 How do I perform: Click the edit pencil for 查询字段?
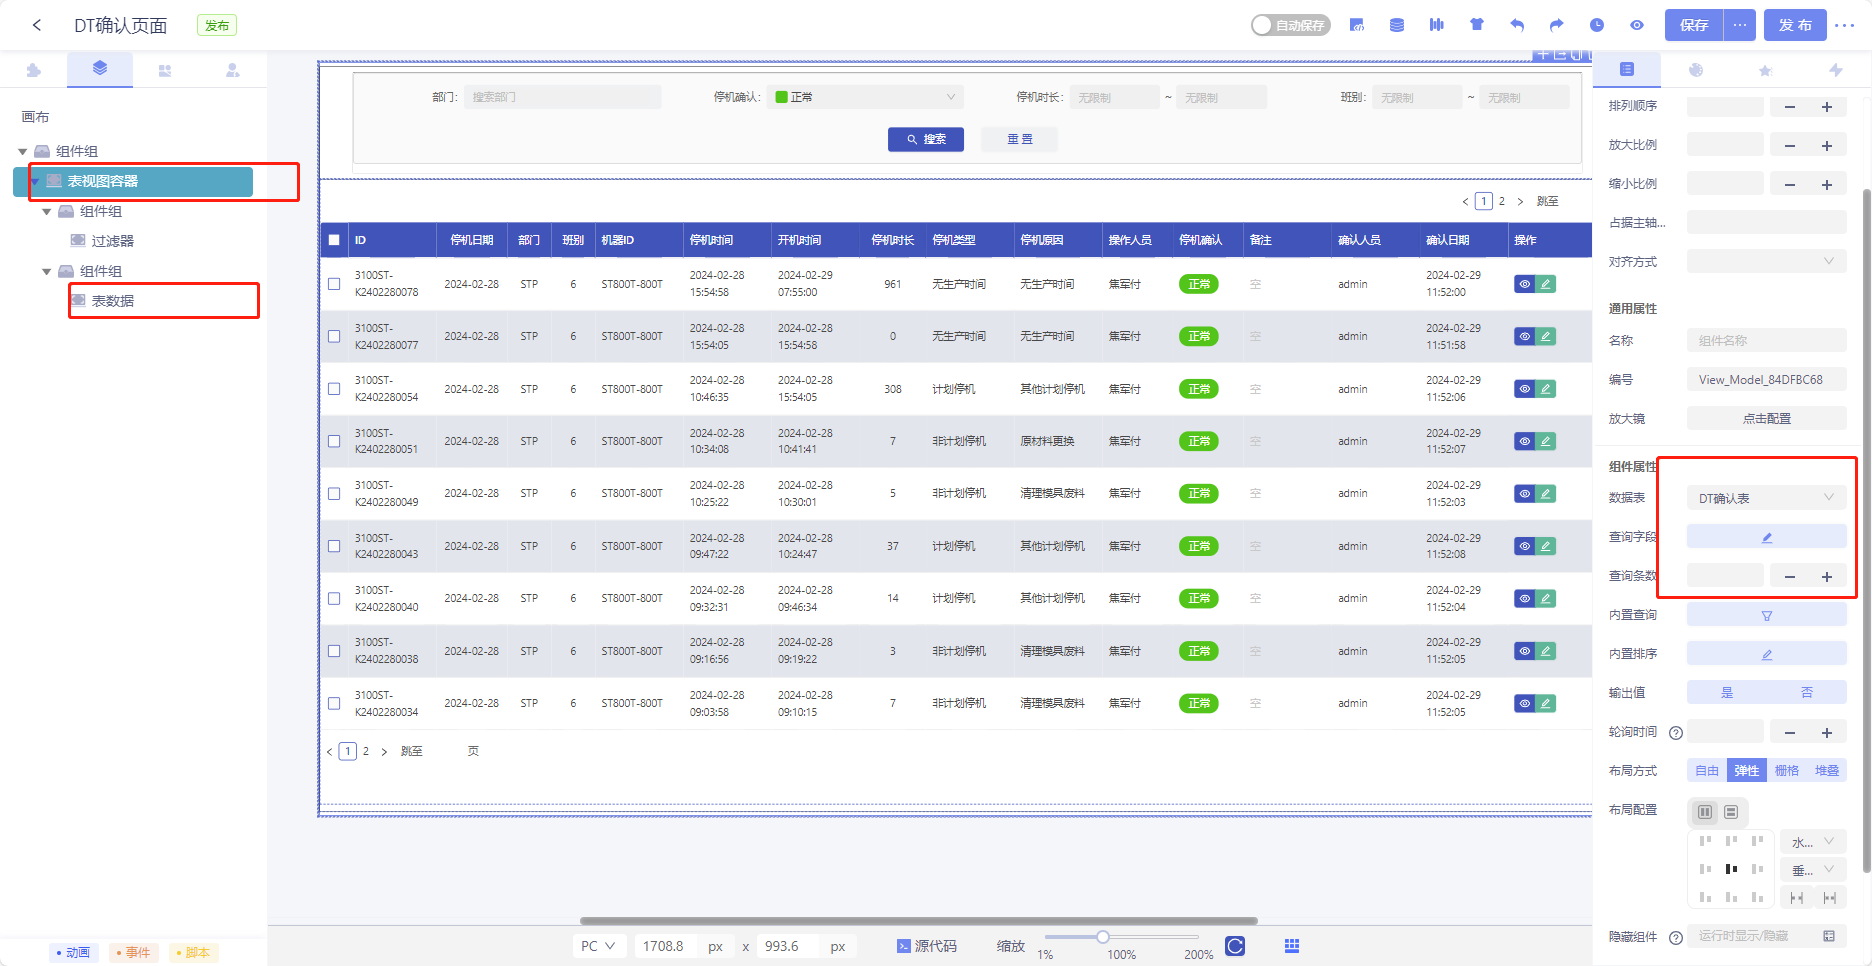tap(1767, 537)
